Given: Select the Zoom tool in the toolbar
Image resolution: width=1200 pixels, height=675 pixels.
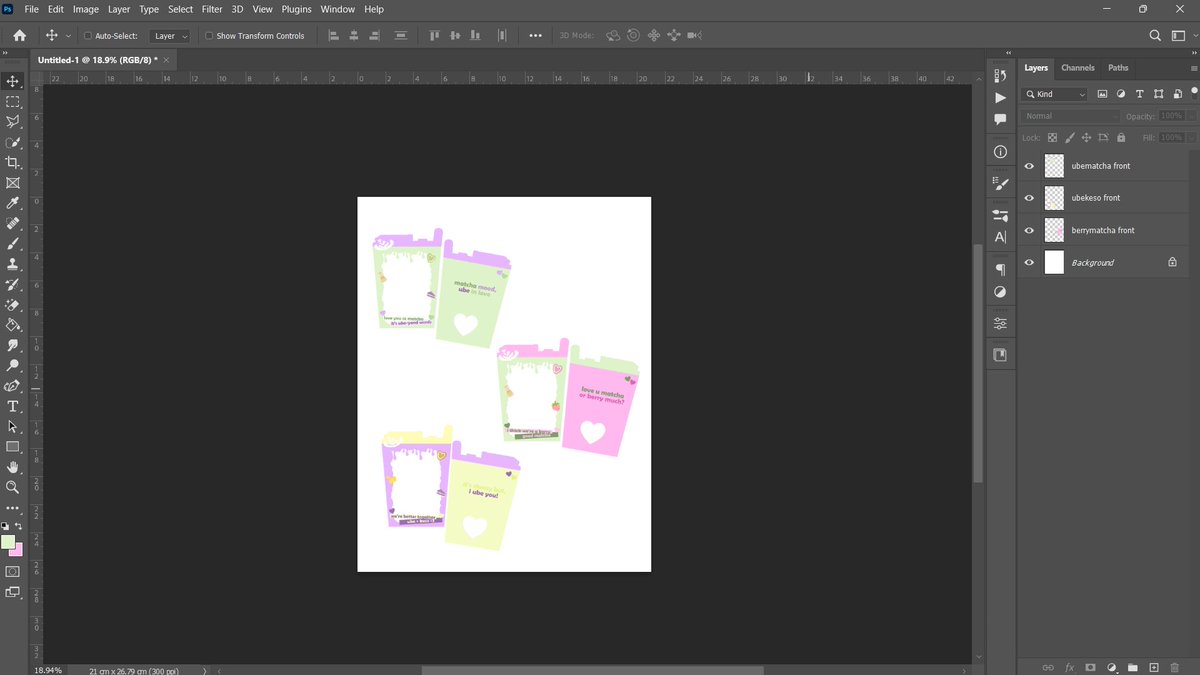Looking at the screenshot, I should coord(13,487).
